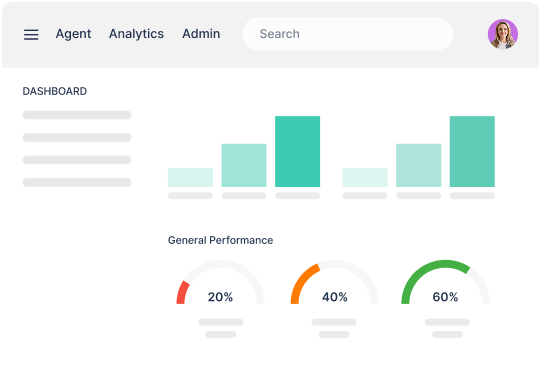Click inside the Search field
Image resolution: width=539 pixels, height=379 pixels.
(x=348, y=34)
